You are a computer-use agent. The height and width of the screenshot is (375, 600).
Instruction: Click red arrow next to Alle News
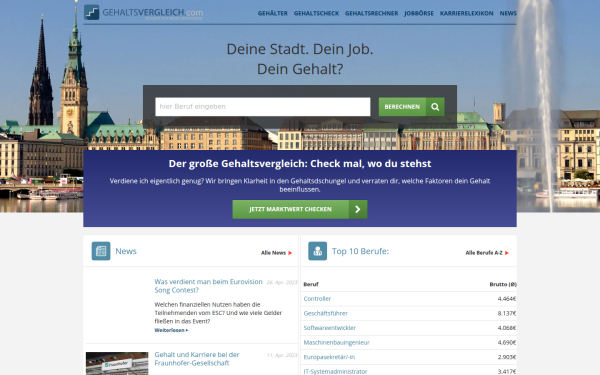click(x=290, y=253)
